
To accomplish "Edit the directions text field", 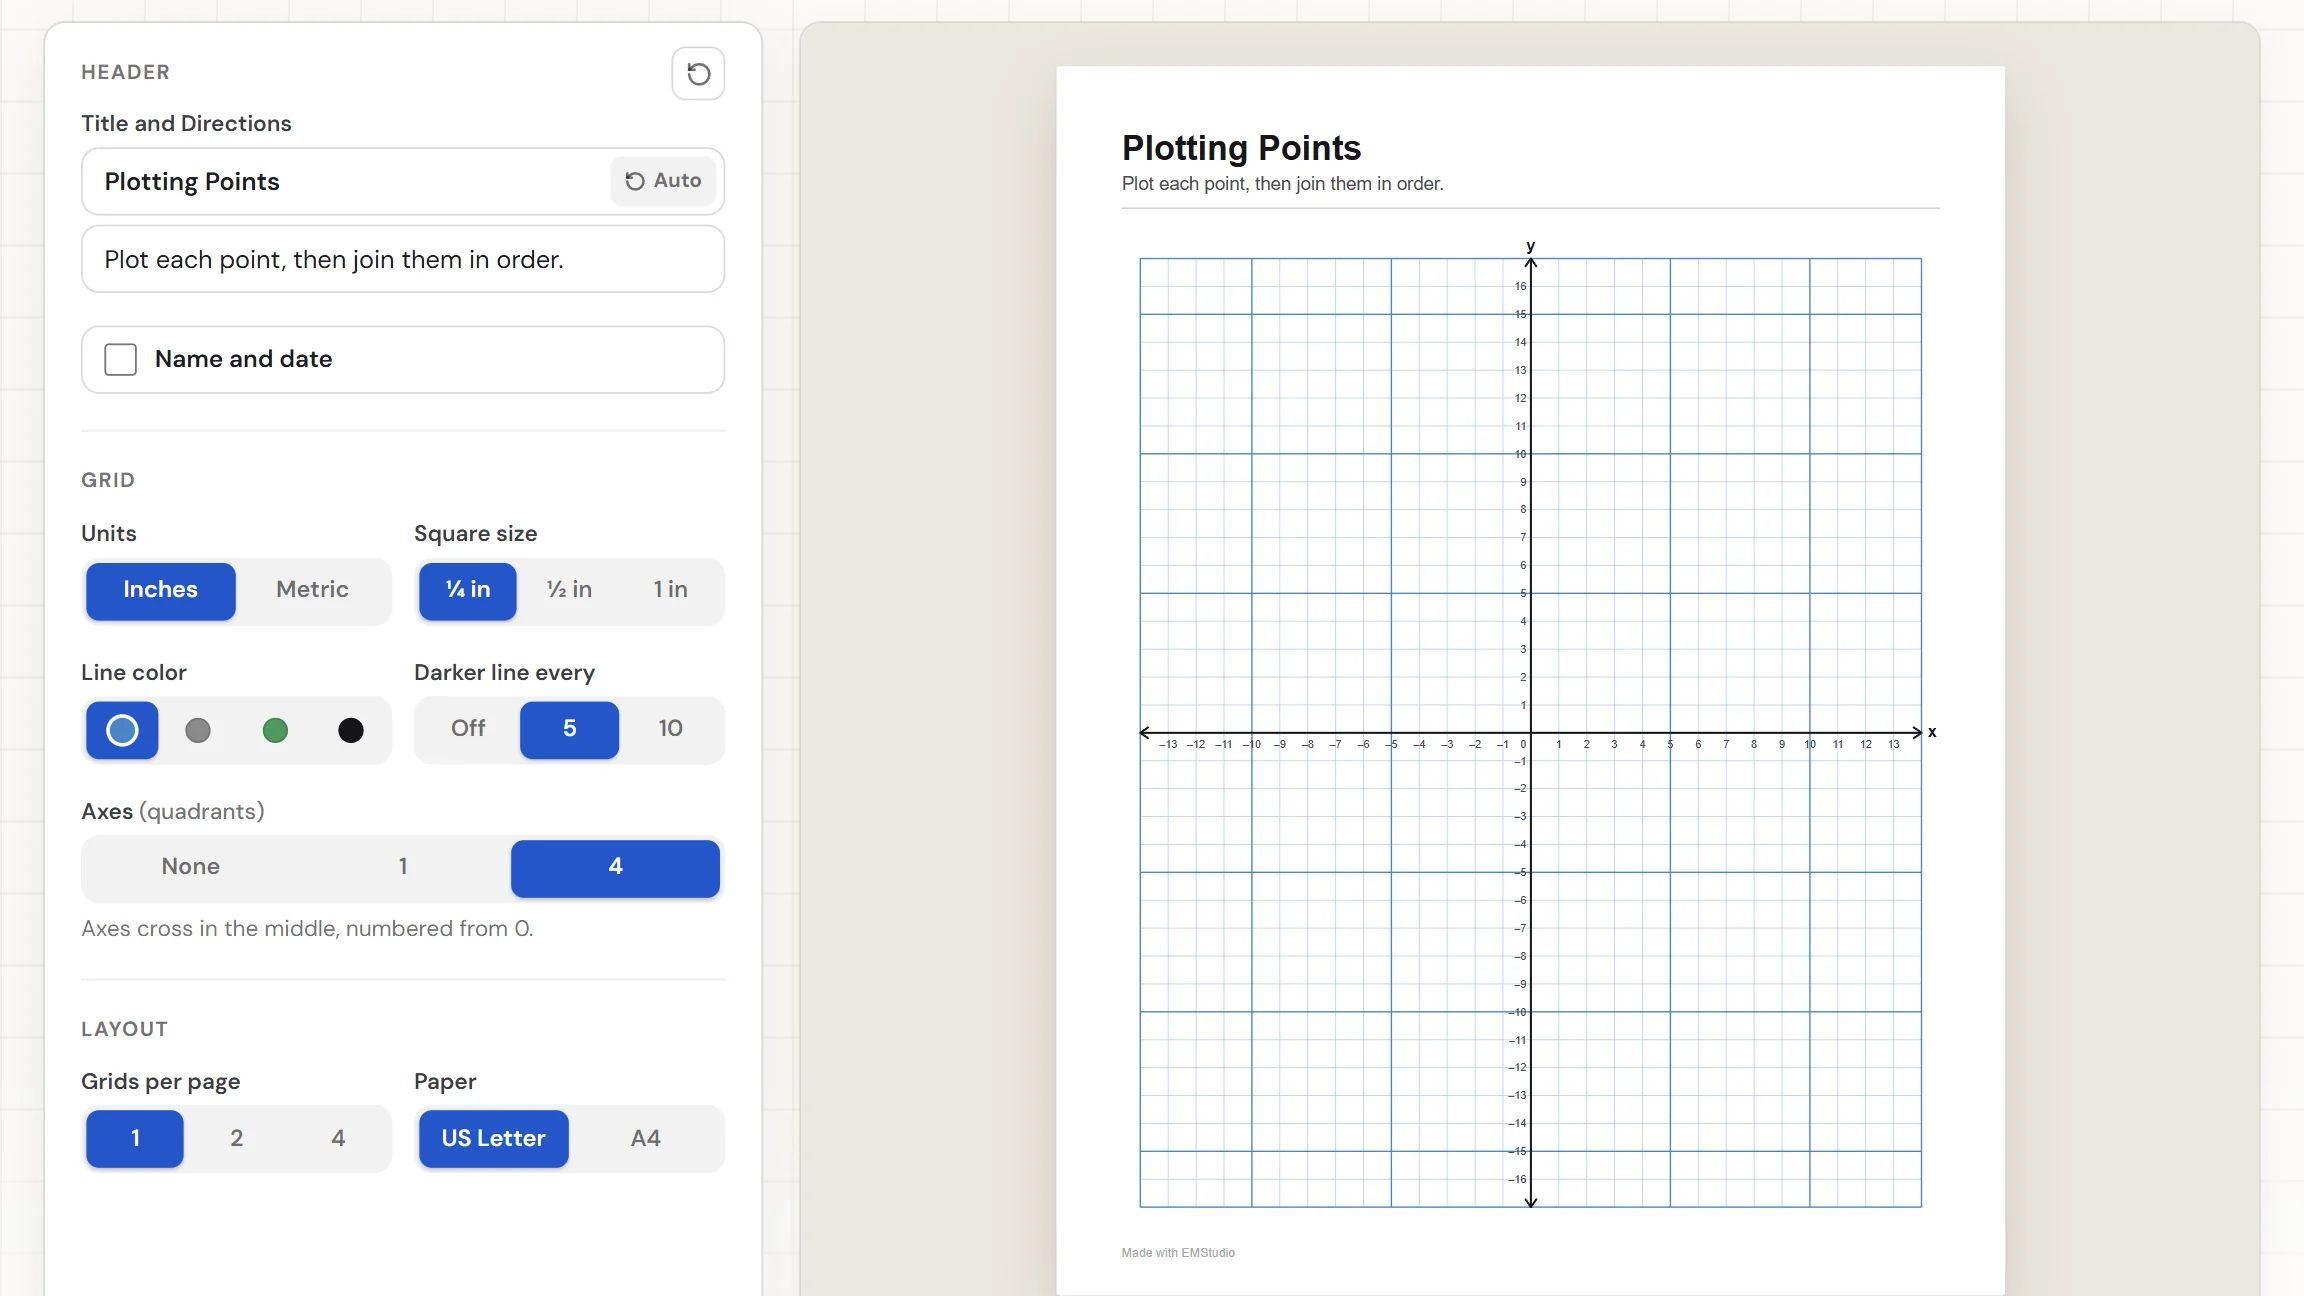I will point(403,259).
